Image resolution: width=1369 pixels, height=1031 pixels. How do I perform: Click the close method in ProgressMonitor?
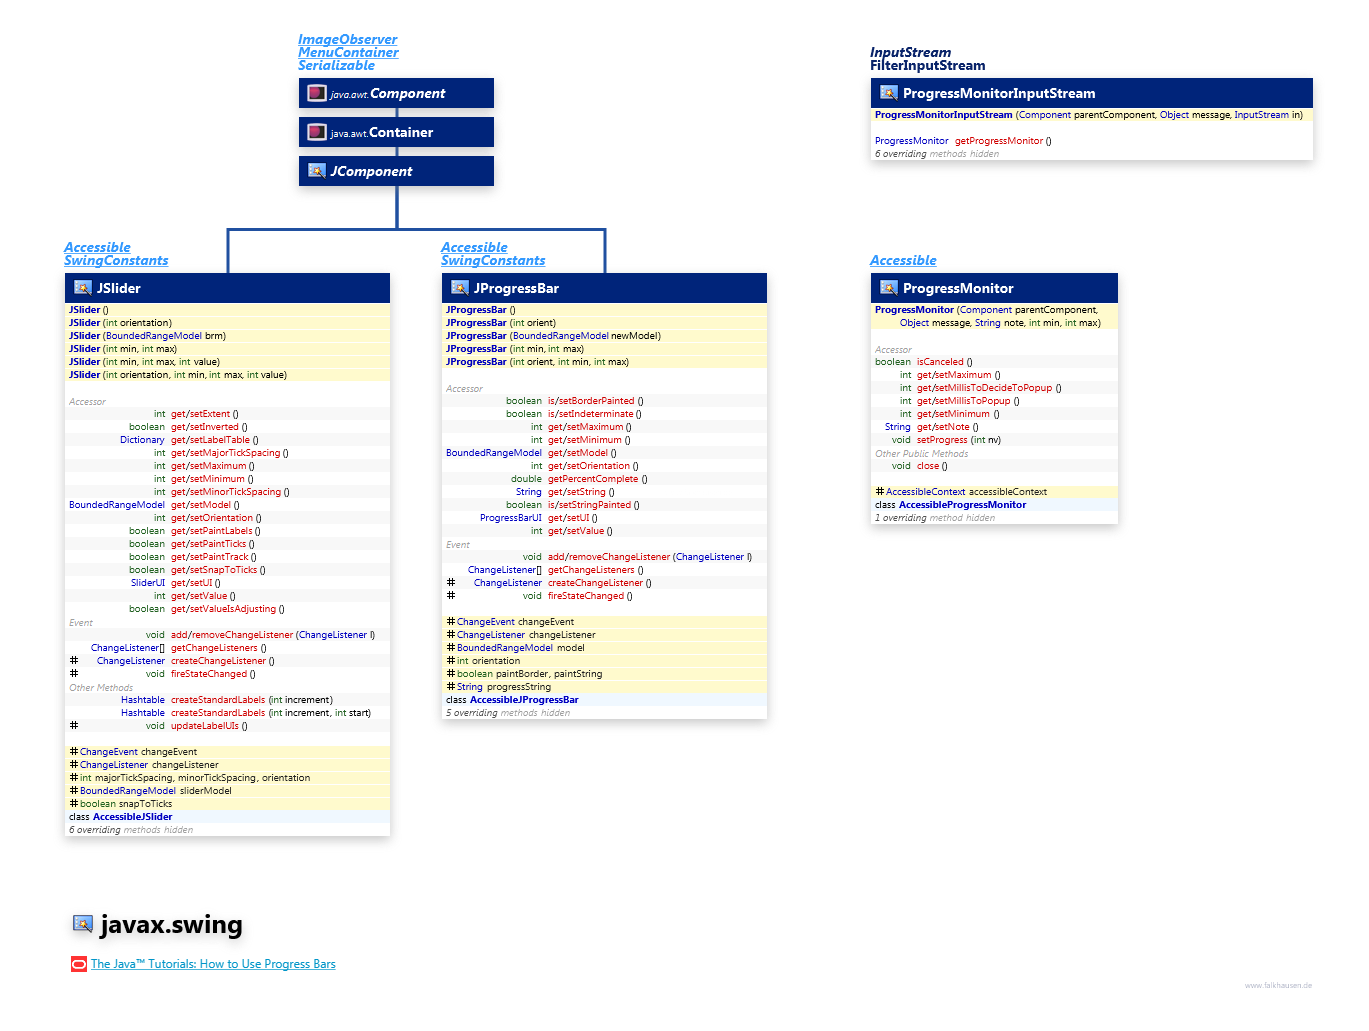pyautogui.click(x=928, y=466)
